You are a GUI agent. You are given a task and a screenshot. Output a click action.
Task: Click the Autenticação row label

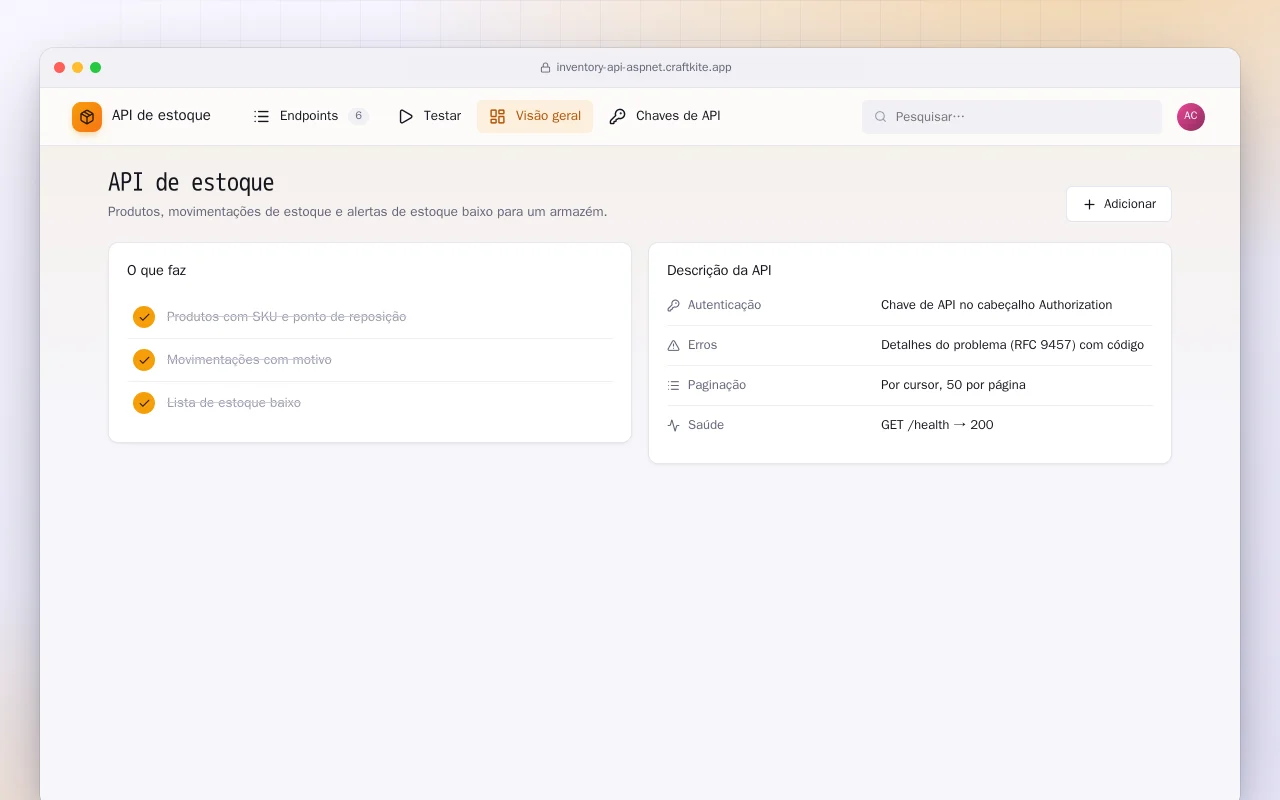pos(724,305)
